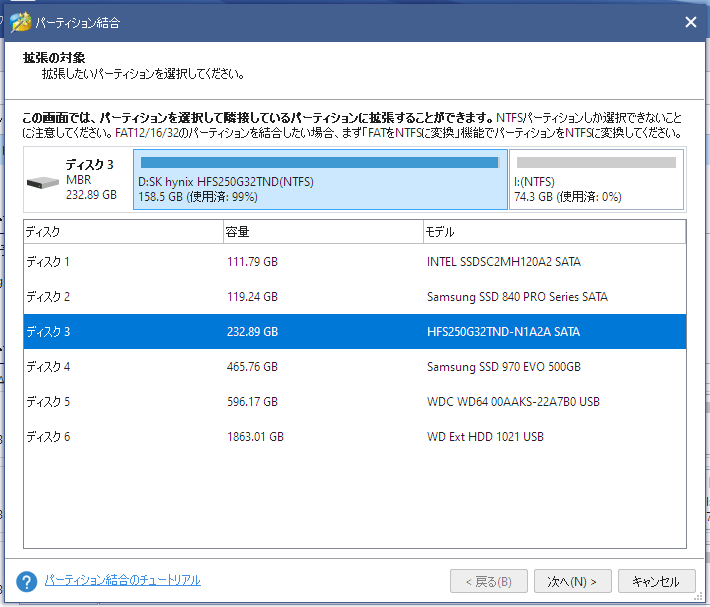The height and width of the screenshot is (607, 710).
Task: Click the < 戻る(B) button
Action: (x=489, y=581)
